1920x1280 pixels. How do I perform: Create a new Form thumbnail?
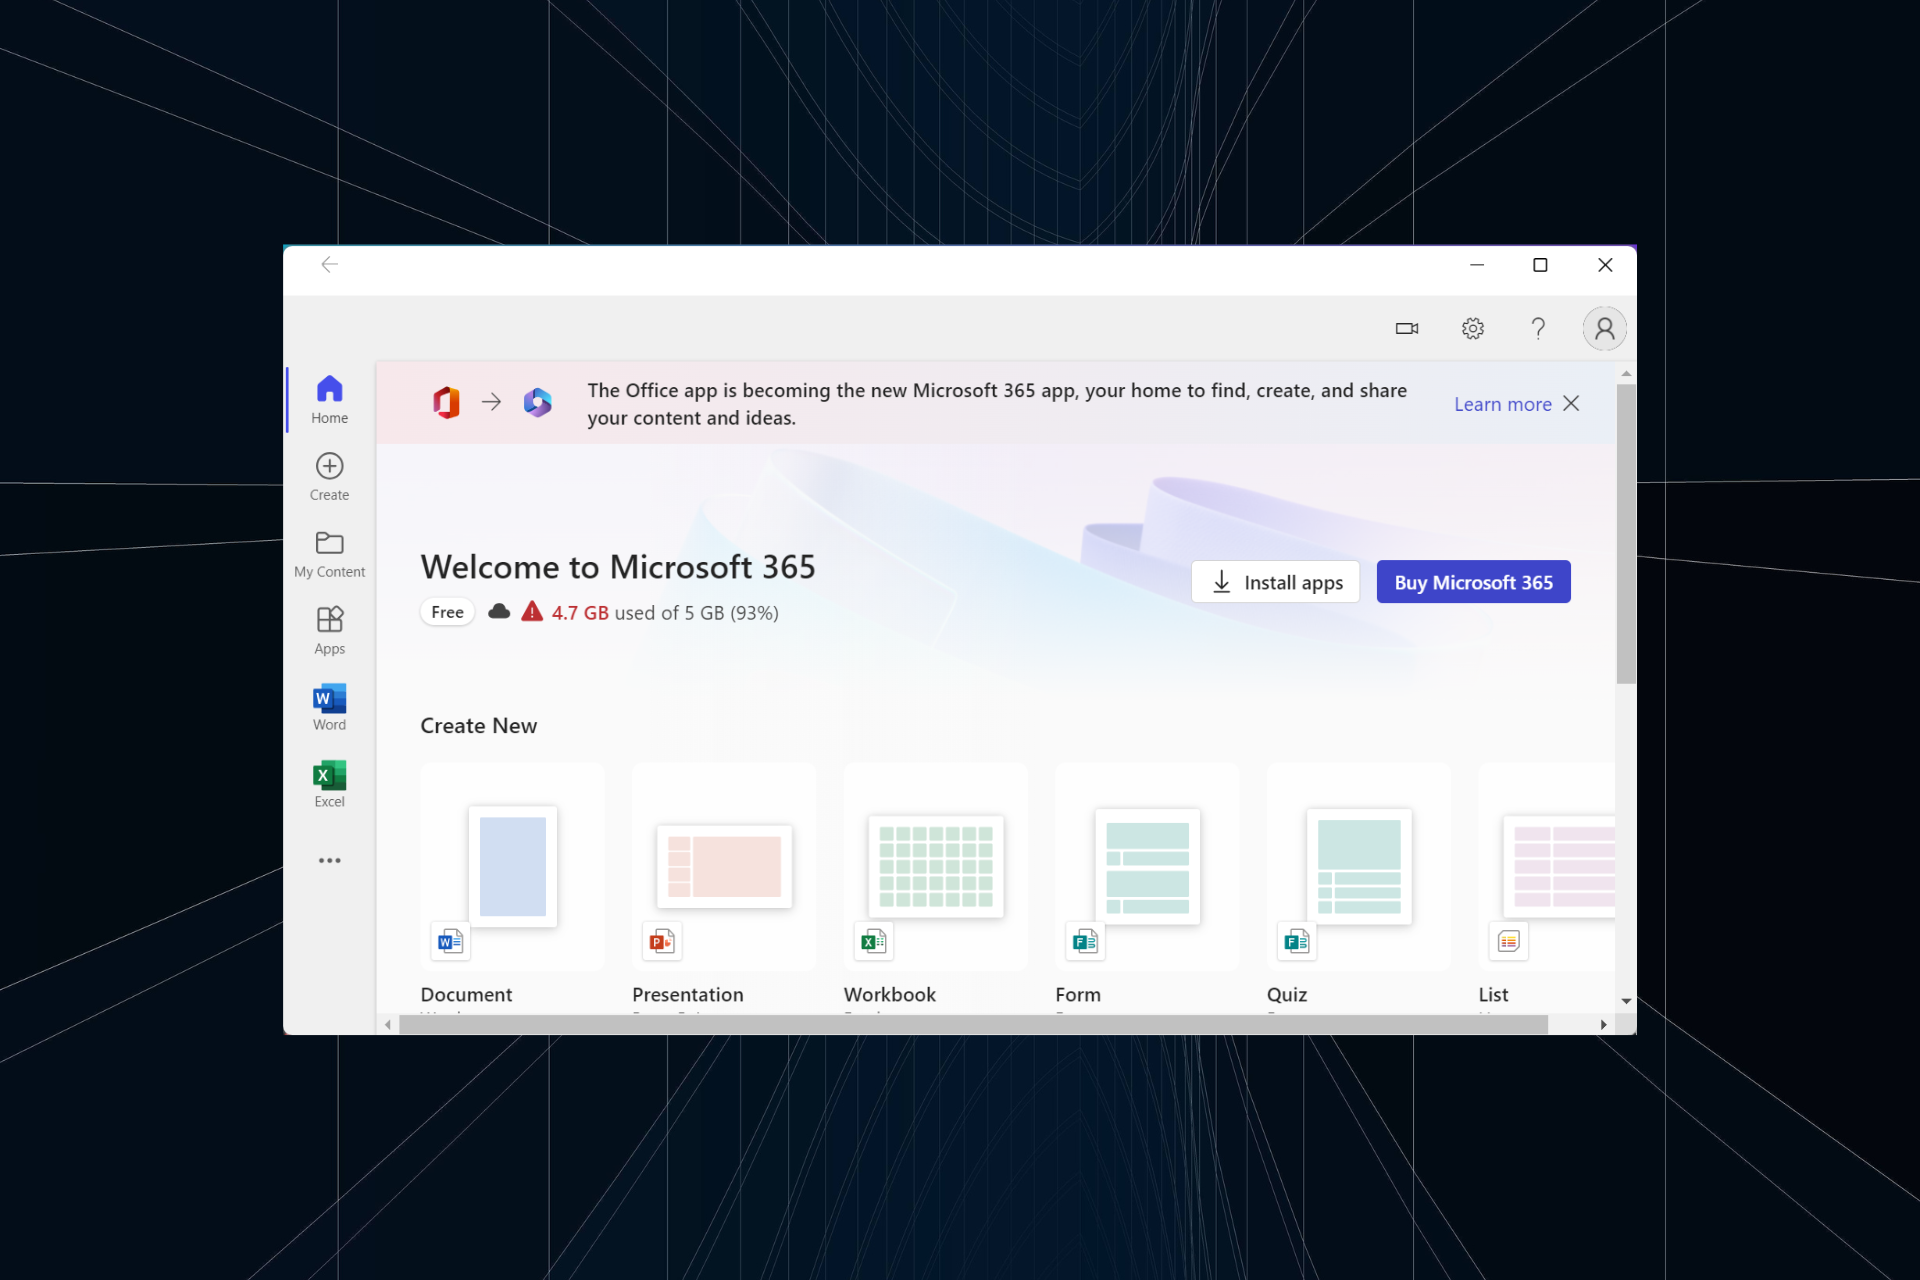(1147, 866)
